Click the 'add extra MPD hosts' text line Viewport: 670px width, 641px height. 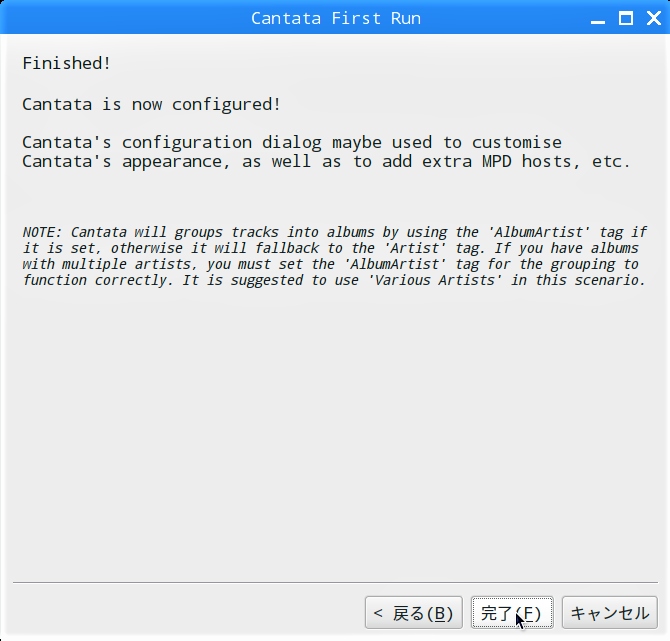click(x=326, y=162)
